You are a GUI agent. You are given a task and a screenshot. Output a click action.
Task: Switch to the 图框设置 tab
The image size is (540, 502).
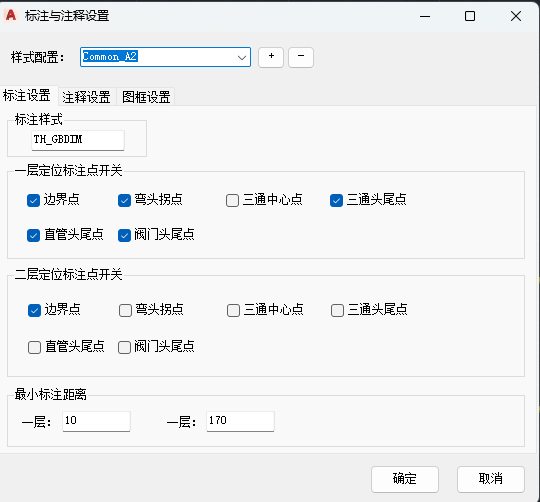tap(146, 97)
